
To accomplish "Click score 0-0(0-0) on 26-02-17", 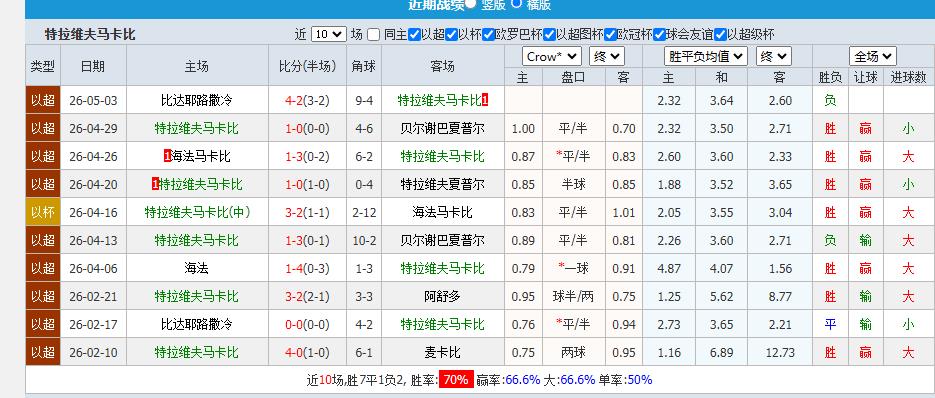I will click(x=307, y=325).
